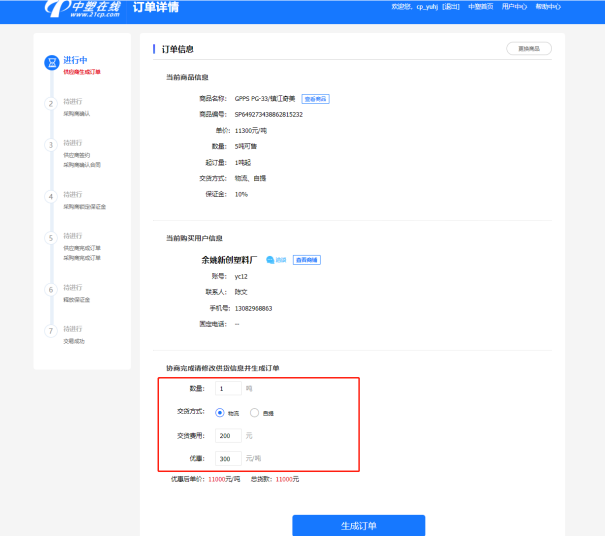Viewport: 605px width, 536px height.
Task: Click step 5 circle in progress sidebar
Action: (51, 238)
